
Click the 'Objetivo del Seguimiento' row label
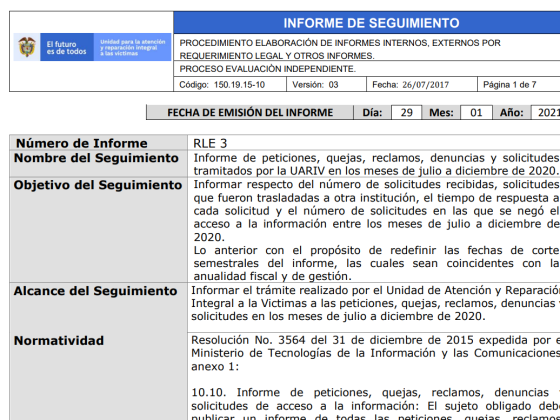(98, 185)
